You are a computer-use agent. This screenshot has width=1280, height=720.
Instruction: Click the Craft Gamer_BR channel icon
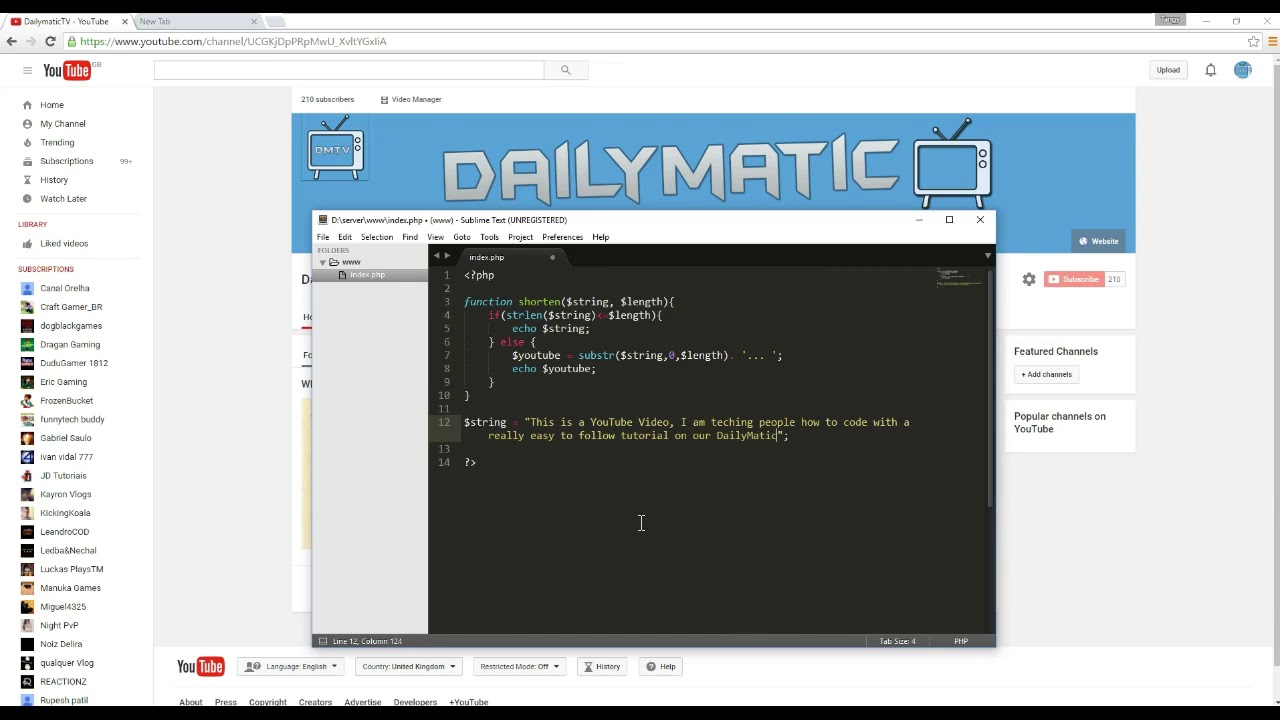(x=27, y=307)
